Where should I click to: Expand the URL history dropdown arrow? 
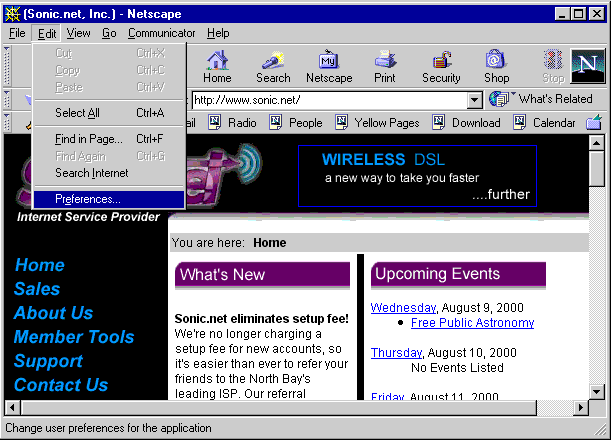click(474, 100)
